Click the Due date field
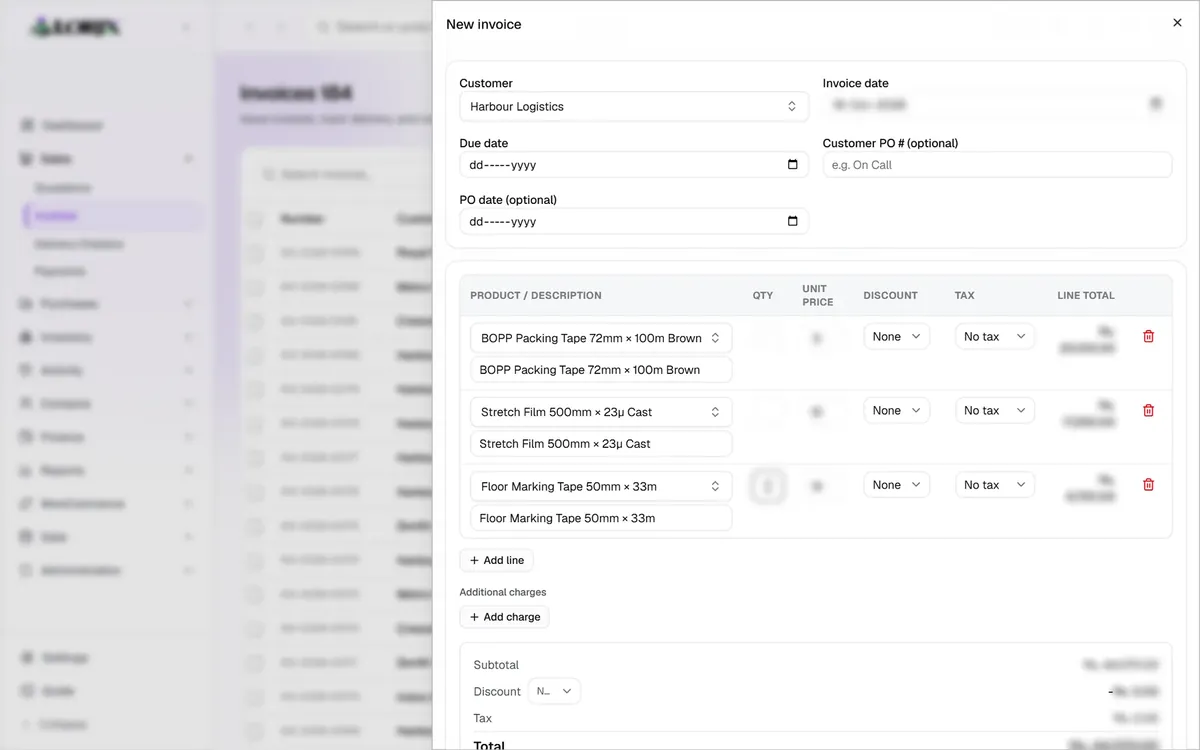 (x=634, y=165)
